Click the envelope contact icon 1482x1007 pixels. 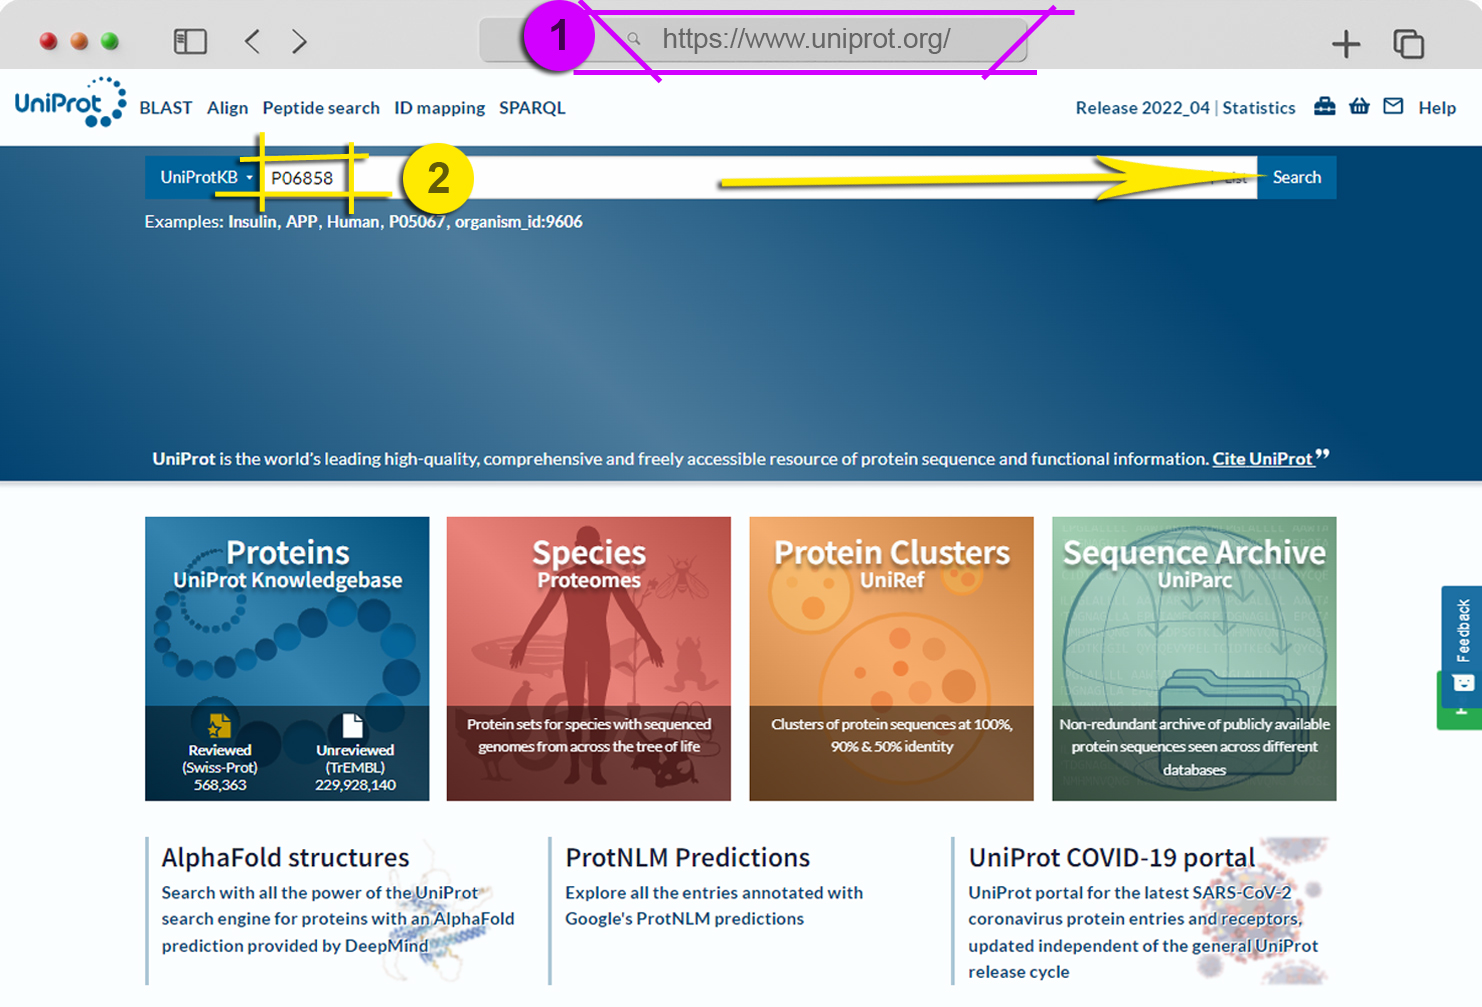click(x=1393, y=106)
